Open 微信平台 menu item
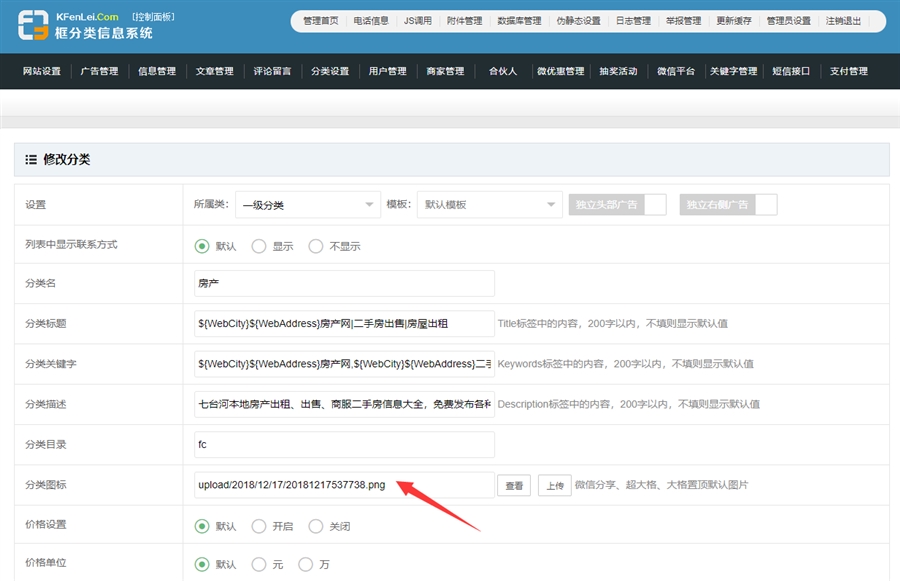 (675, 72)
